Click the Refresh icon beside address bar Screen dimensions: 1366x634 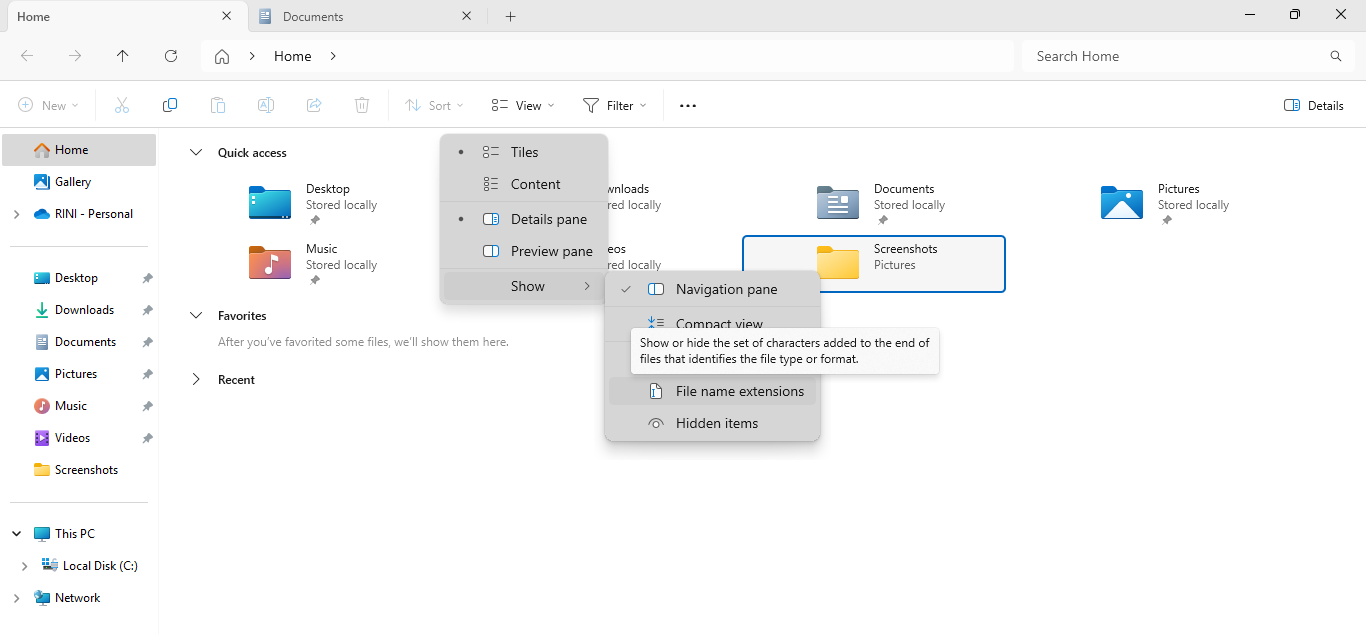[171, 56]
